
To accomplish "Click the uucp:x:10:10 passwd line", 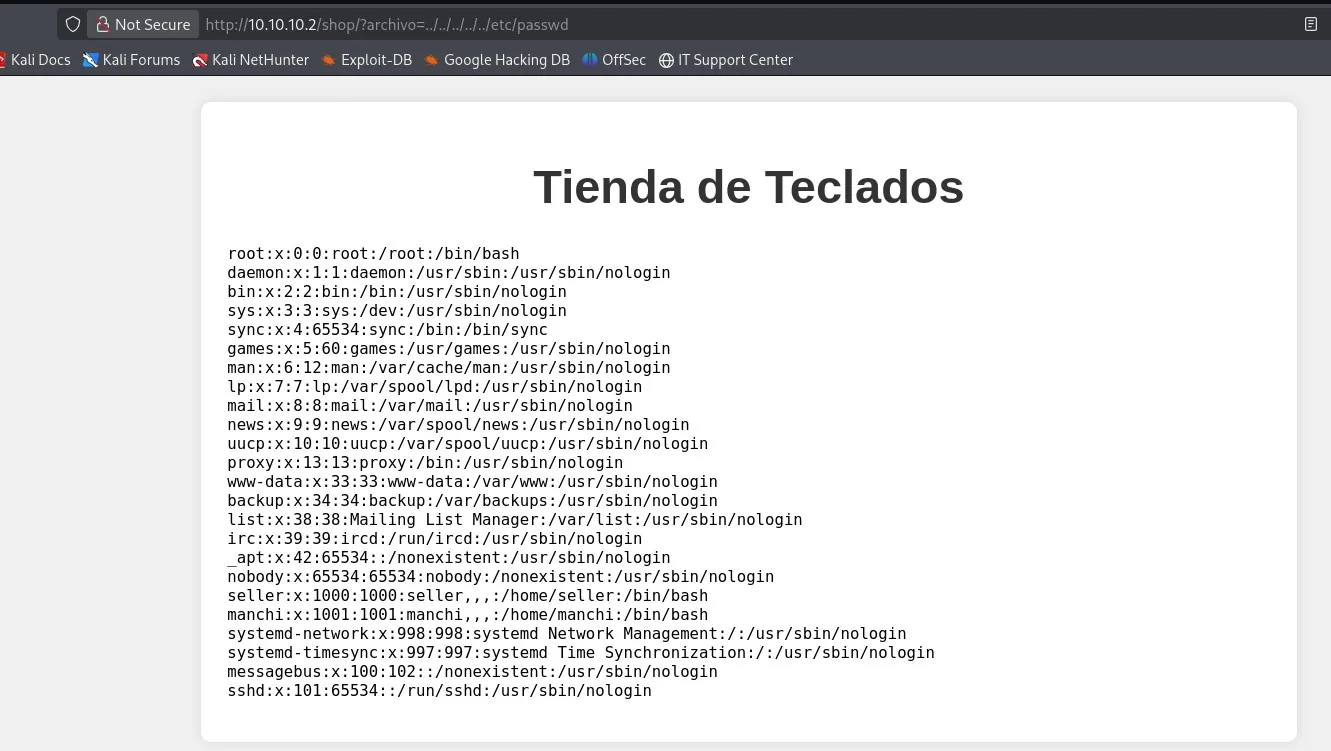I will coord(468,444).
